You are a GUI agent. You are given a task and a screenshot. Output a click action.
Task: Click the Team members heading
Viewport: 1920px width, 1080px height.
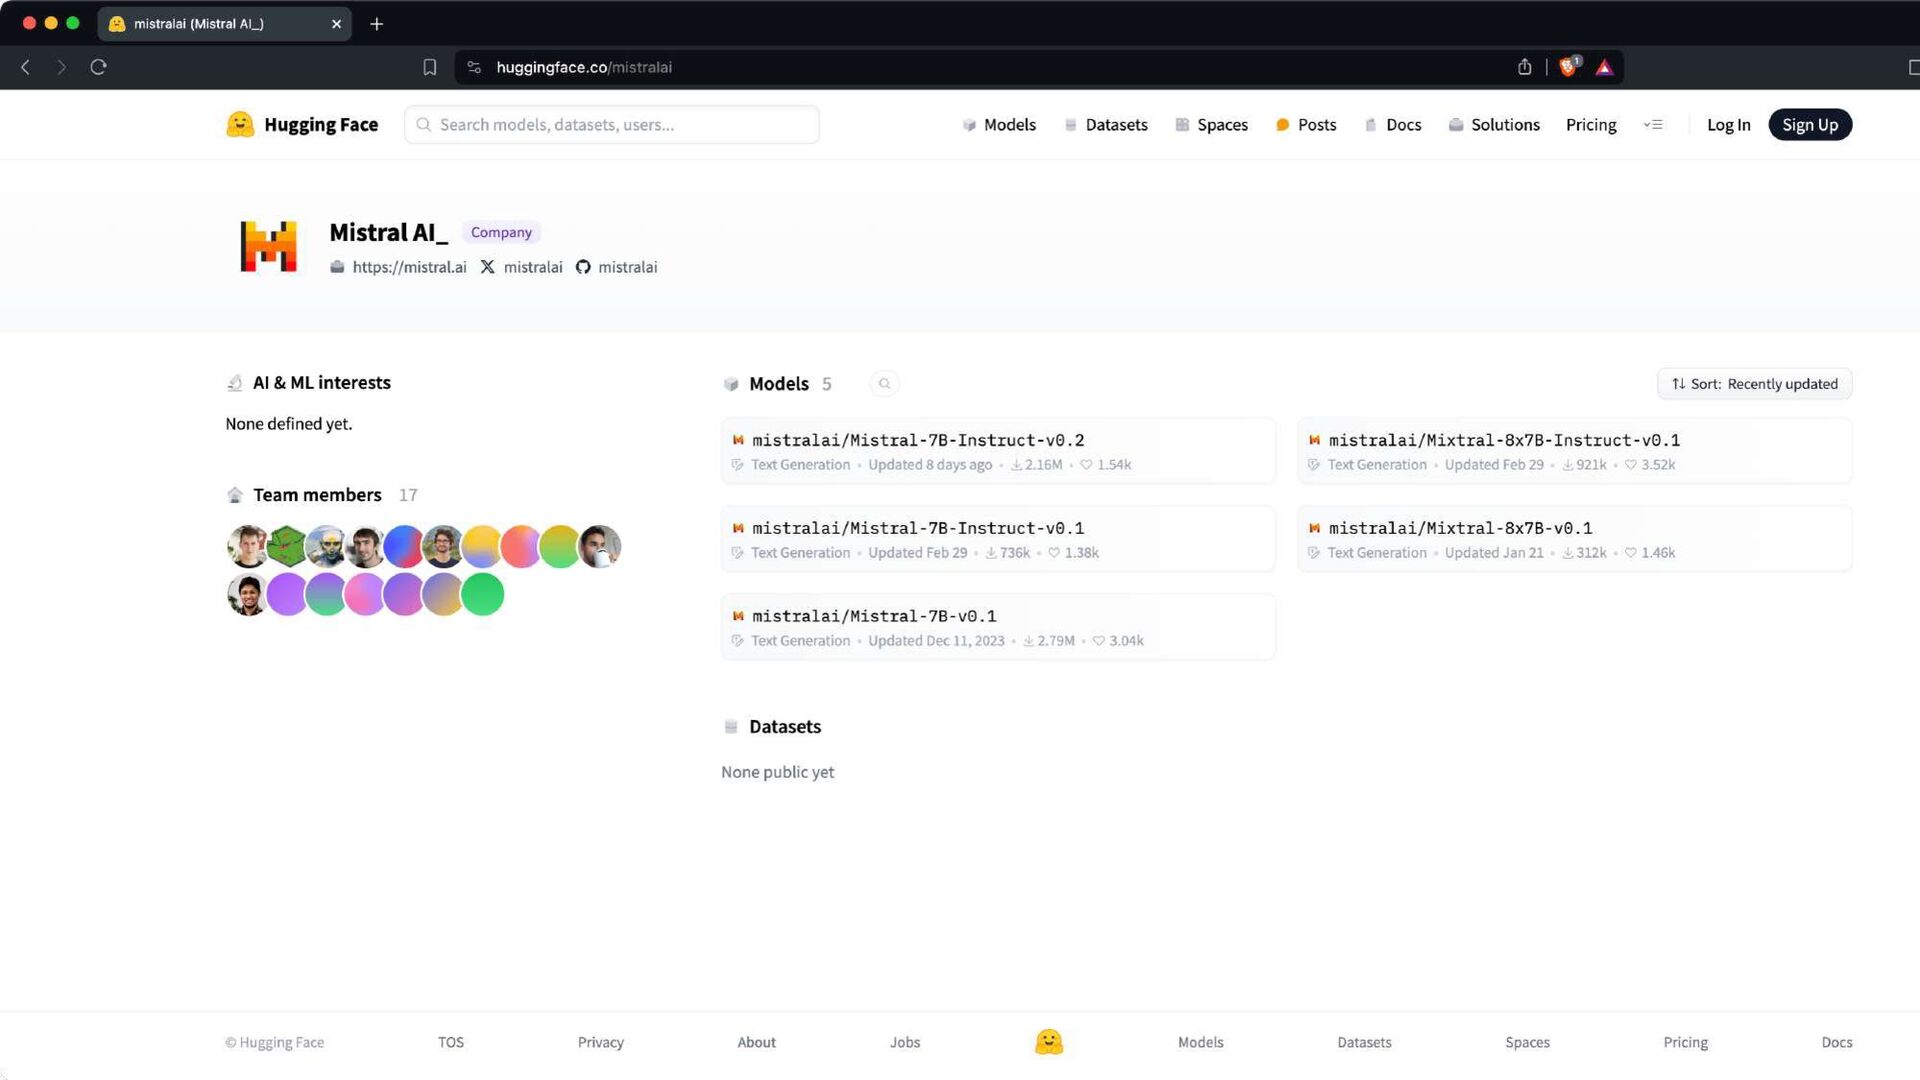[x=317, y=495]
